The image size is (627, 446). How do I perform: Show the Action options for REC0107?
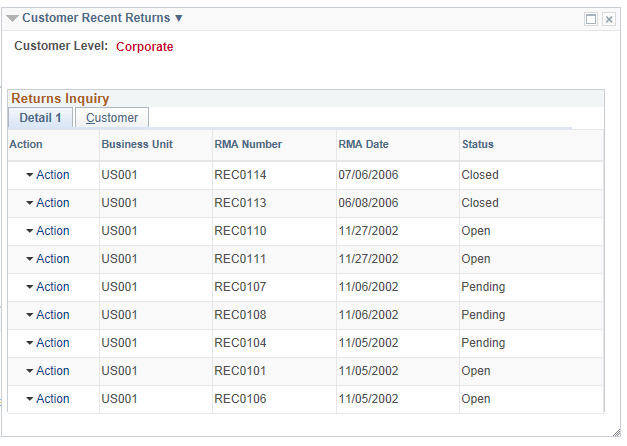click(48, 287)
